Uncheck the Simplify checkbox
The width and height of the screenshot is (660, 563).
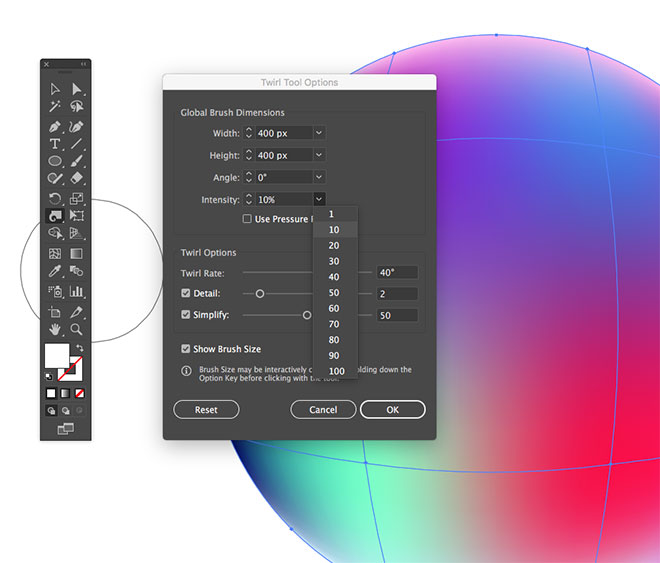click(186, 315)
